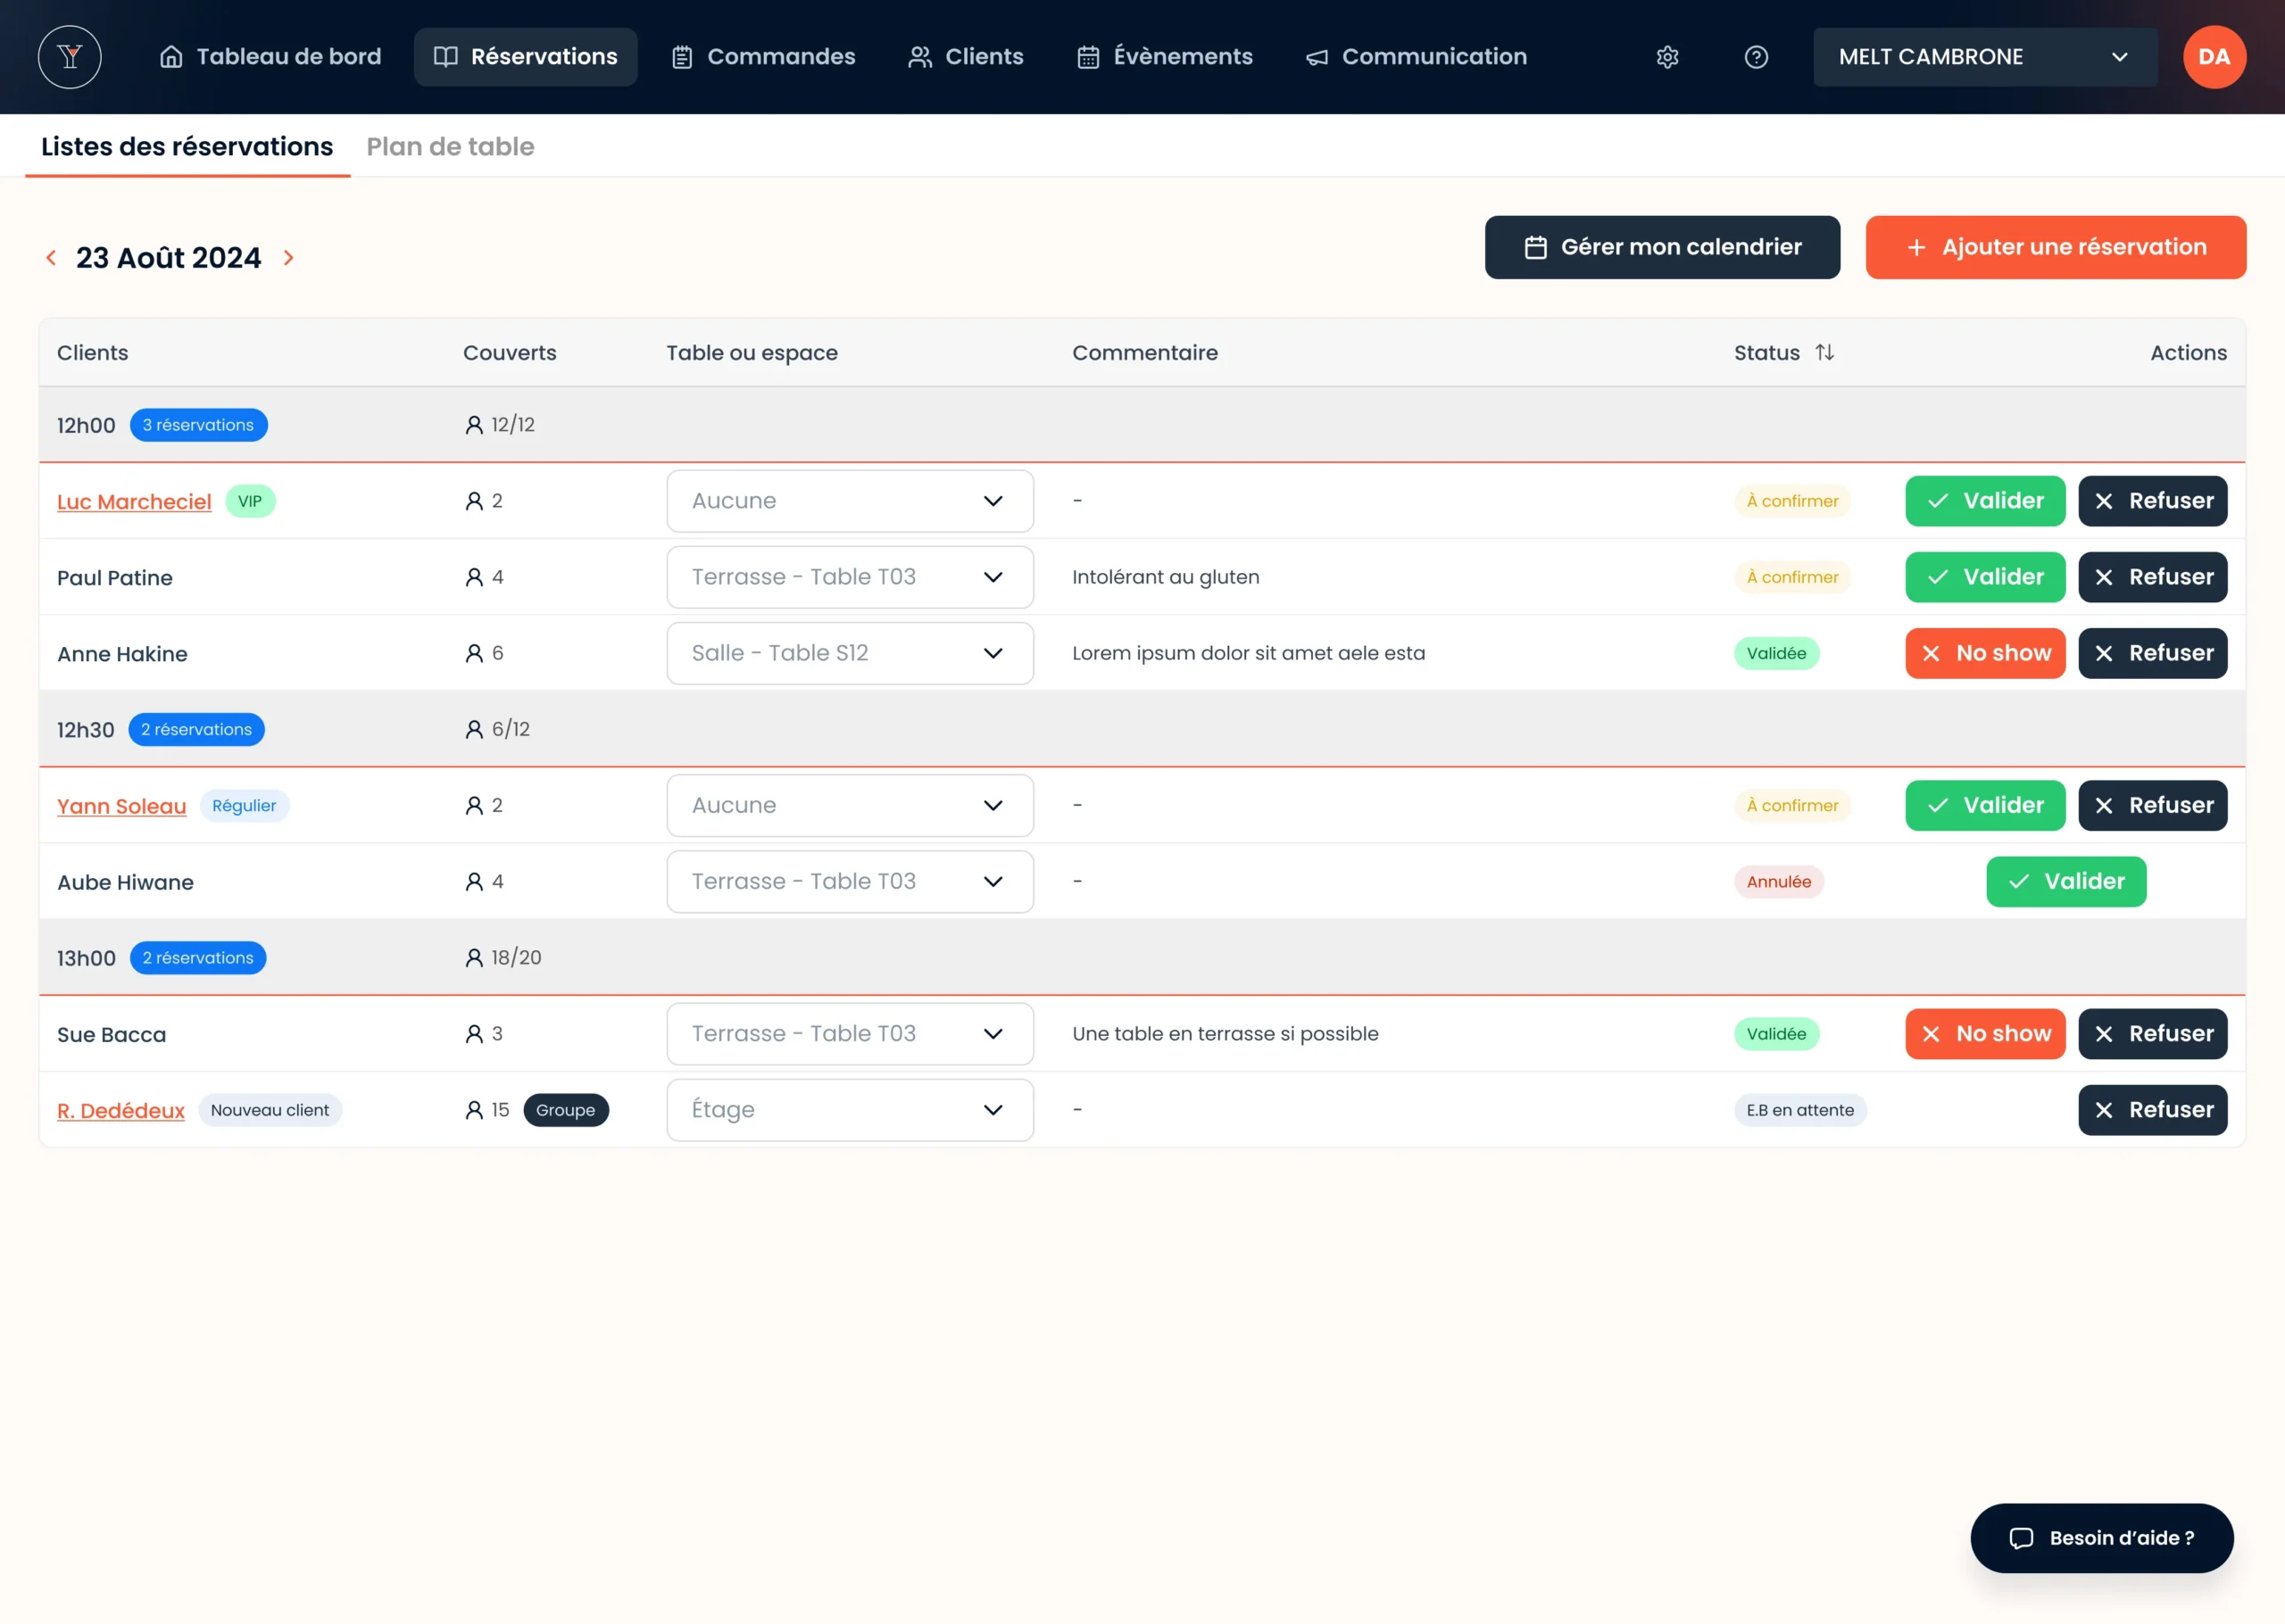Screen dimensions: 2285x1624
Task: Open Luc Marcheciel's table dropdown
Action: pos(849,501)
